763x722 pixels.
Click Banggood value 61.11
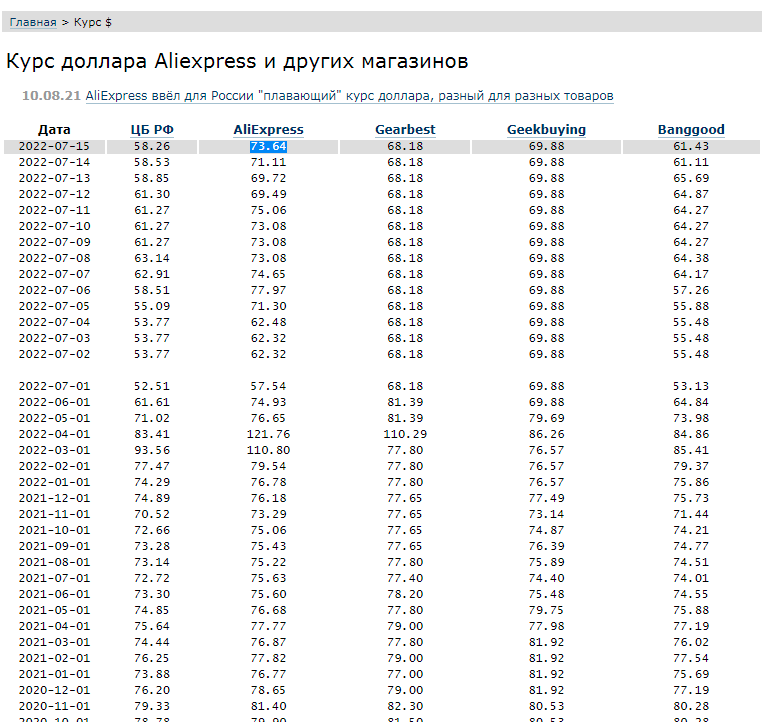click(x=691, y=162)
